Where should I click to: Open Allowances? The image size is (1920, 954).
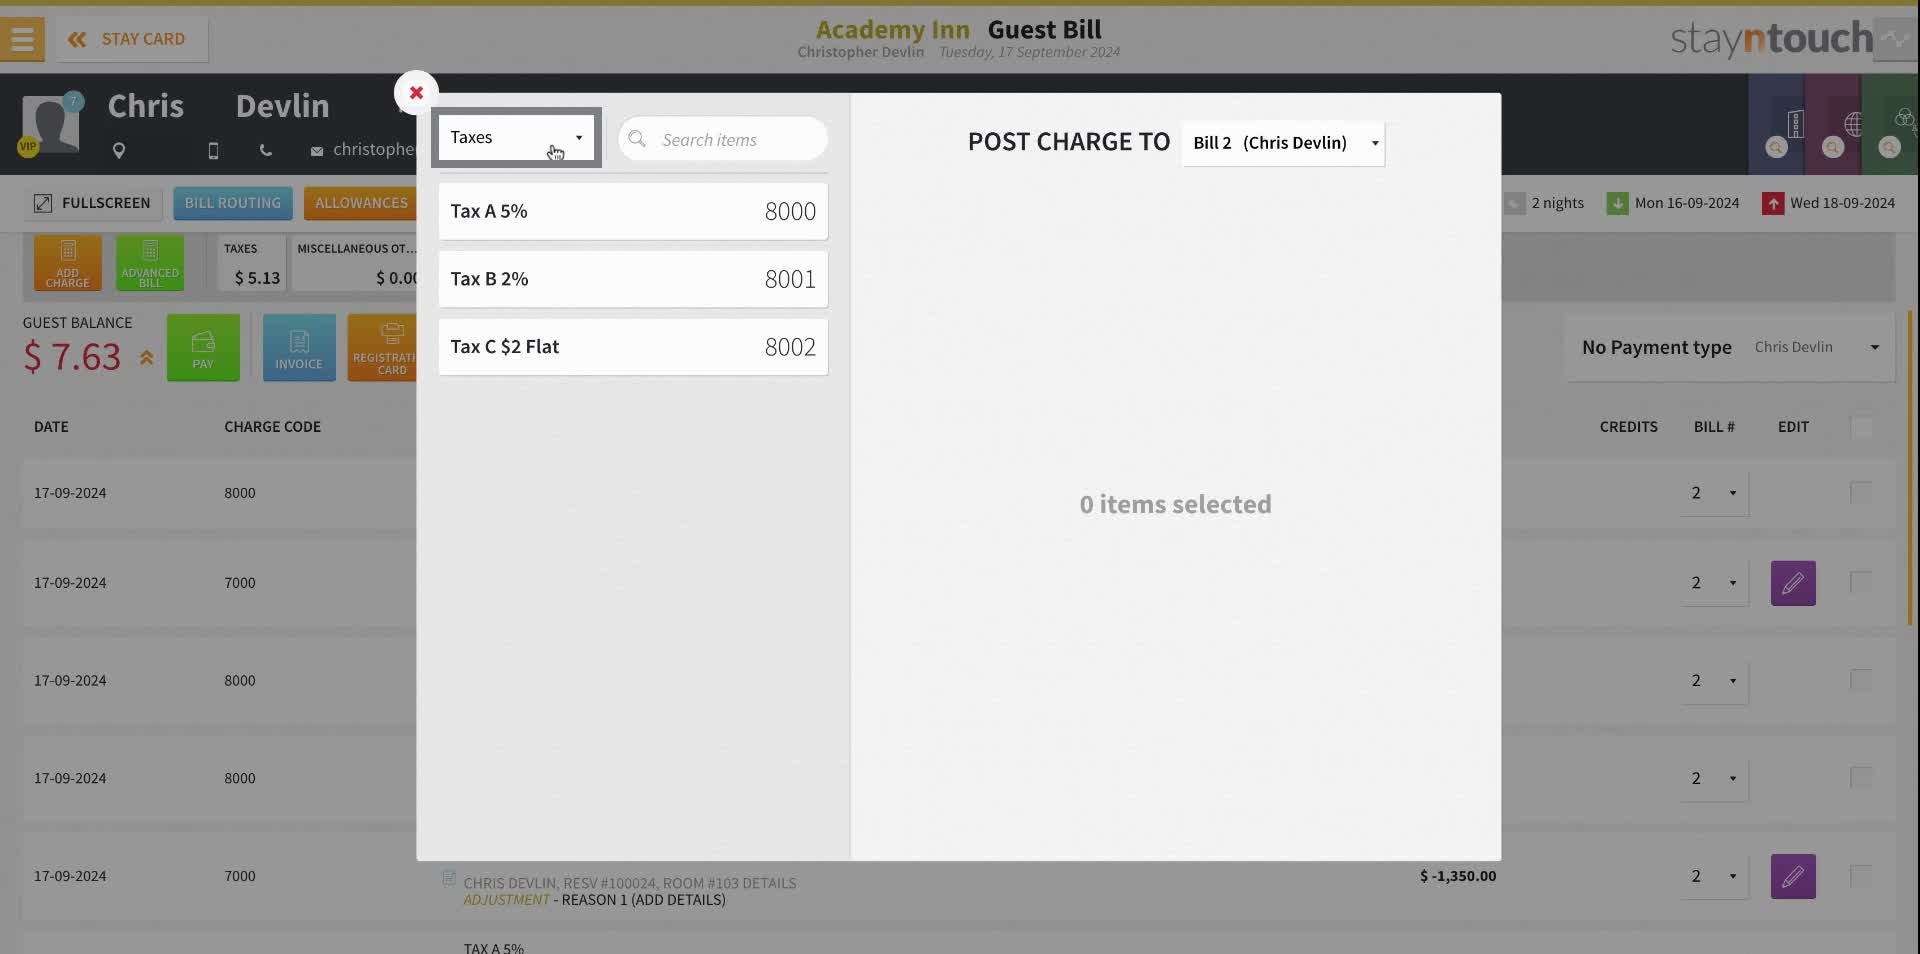tap(361, 203)
